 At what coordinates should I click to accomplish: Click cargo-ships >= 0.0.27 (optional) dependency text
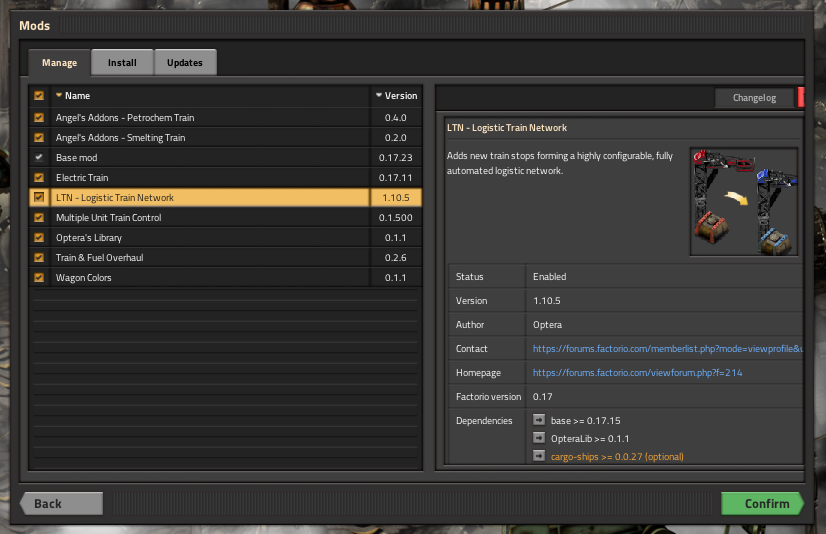pos(617,457)
